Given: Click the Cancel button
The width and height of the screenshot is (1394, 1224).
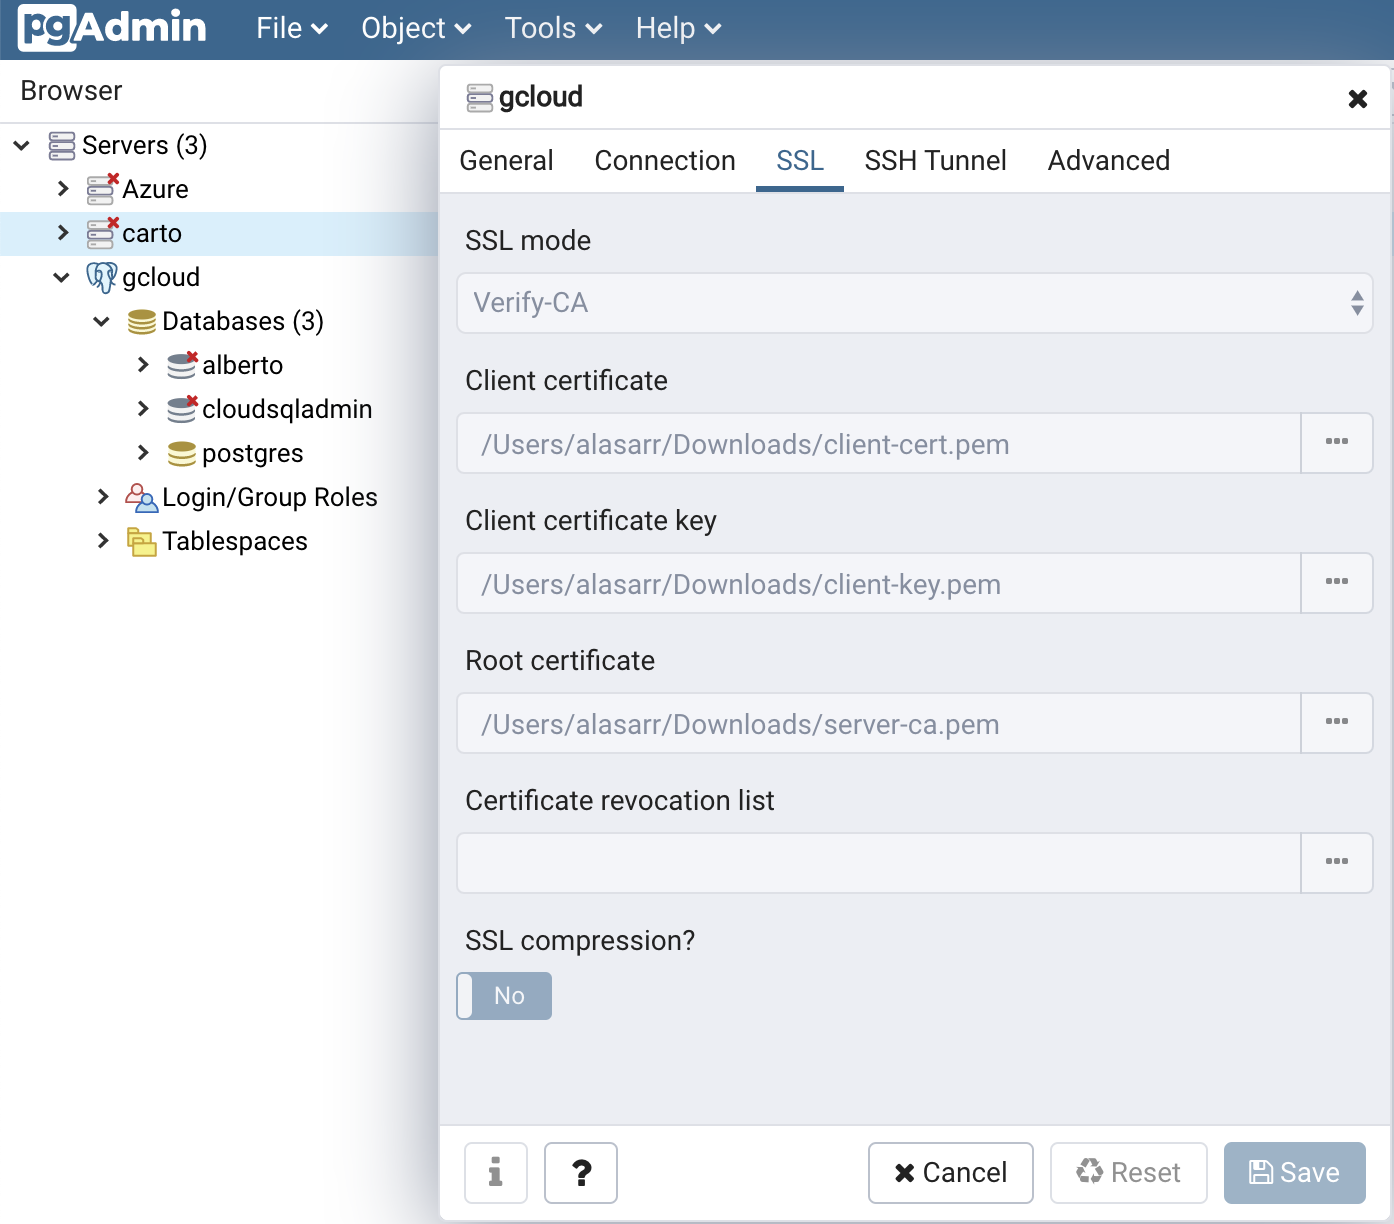Looking at the screenshot, I should point(951,1173).
